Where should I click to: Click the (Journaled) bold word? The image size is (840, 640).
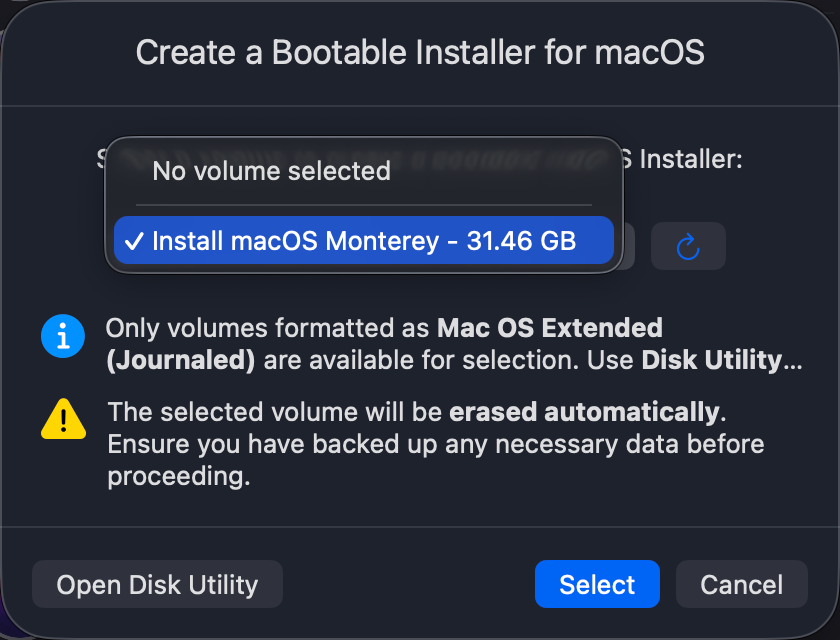pos(181,360)
